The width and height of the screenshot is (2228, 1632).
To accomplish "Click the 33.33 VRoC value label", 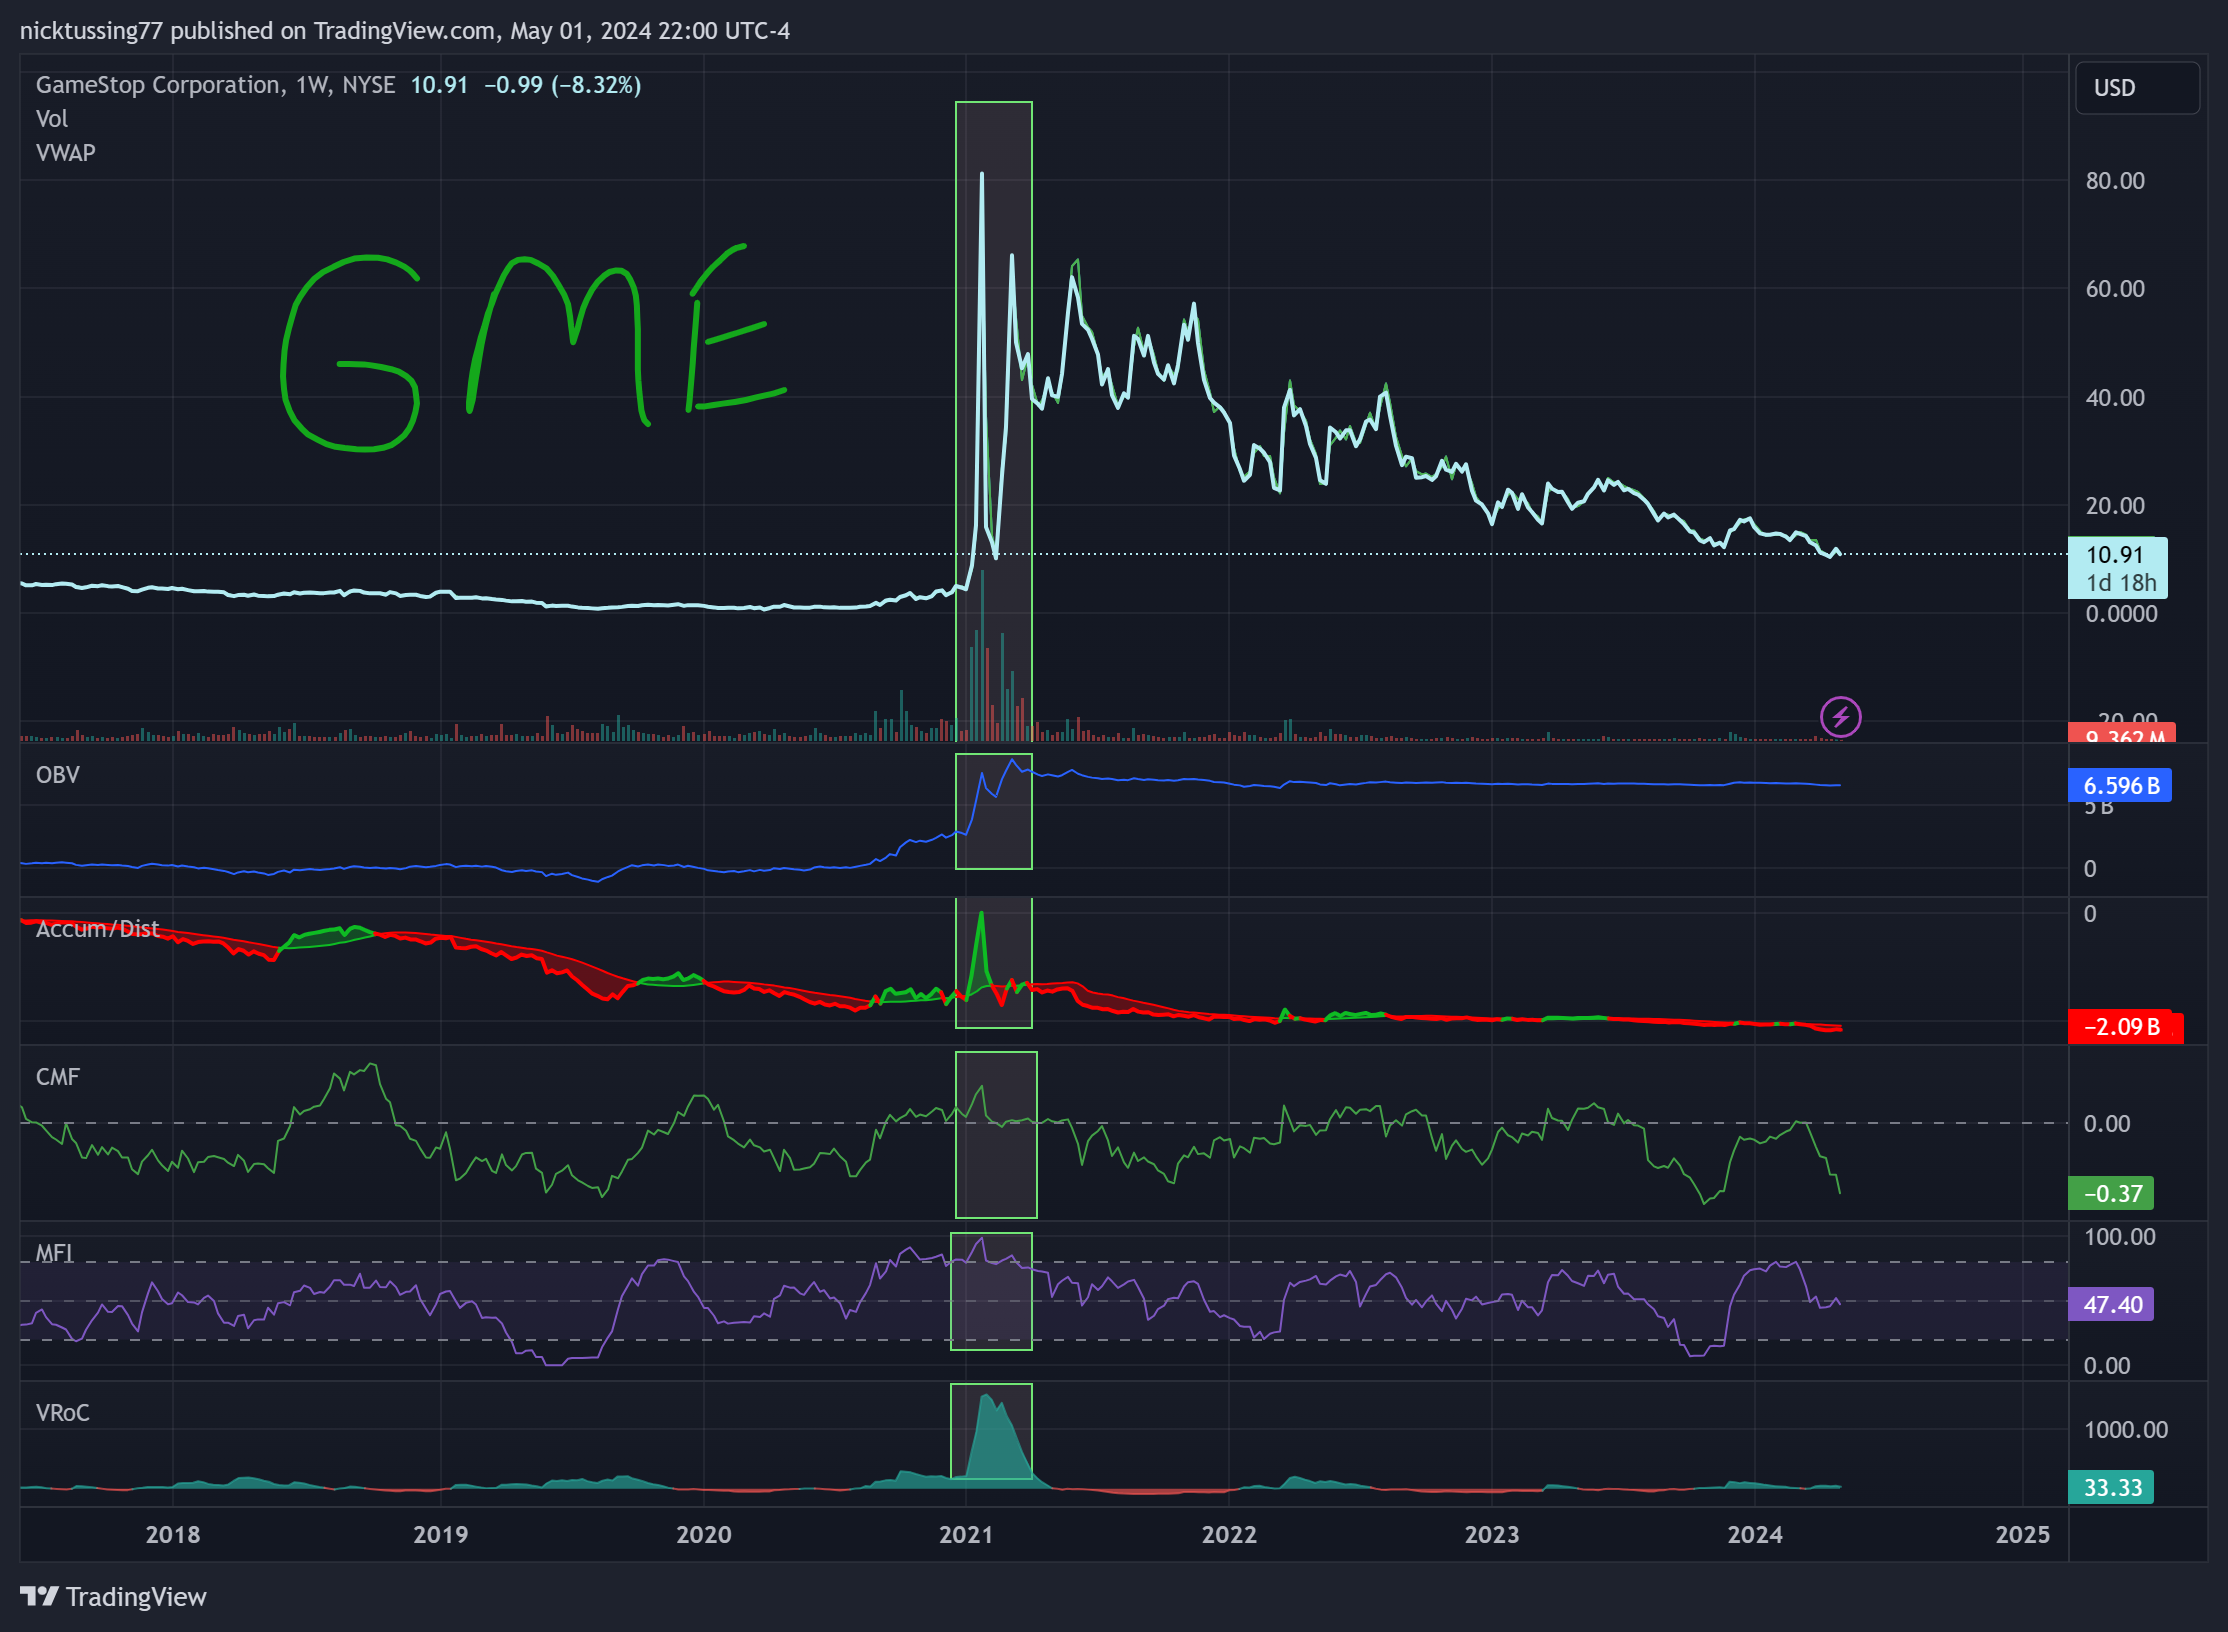I will point(2111,1488).
